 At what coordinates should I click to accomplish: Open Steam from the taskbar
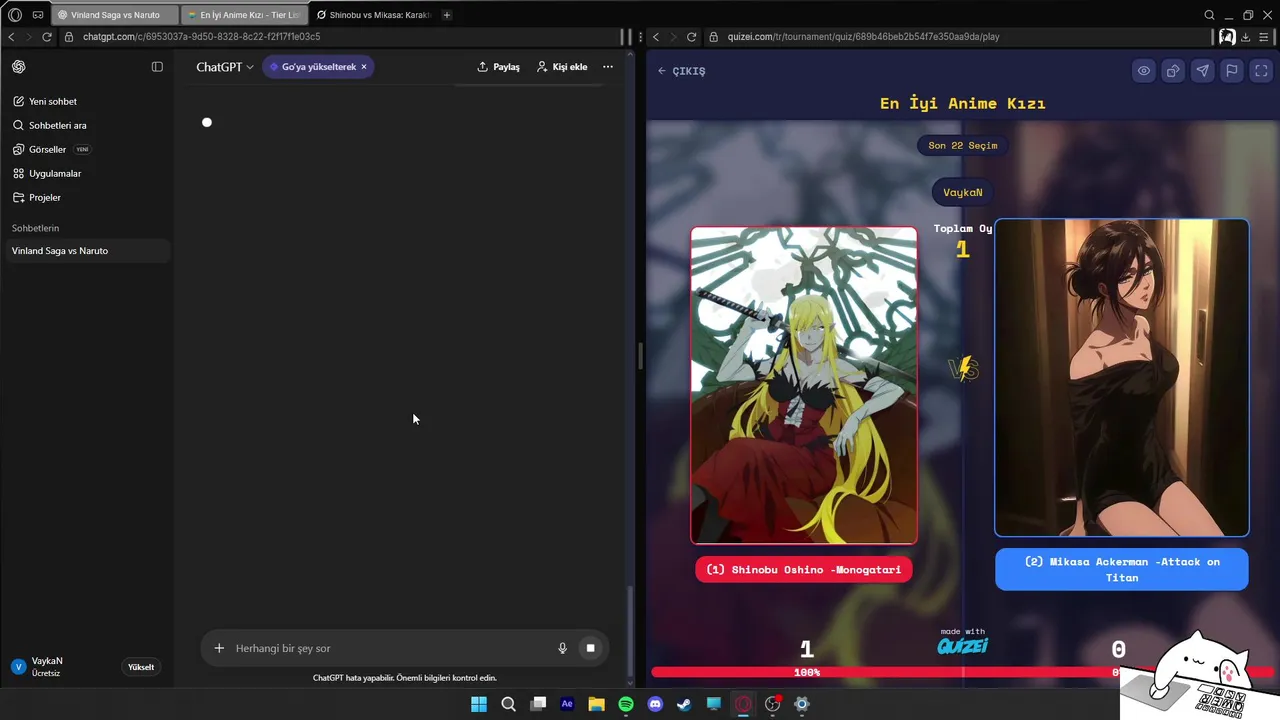(x=684, y=704)
